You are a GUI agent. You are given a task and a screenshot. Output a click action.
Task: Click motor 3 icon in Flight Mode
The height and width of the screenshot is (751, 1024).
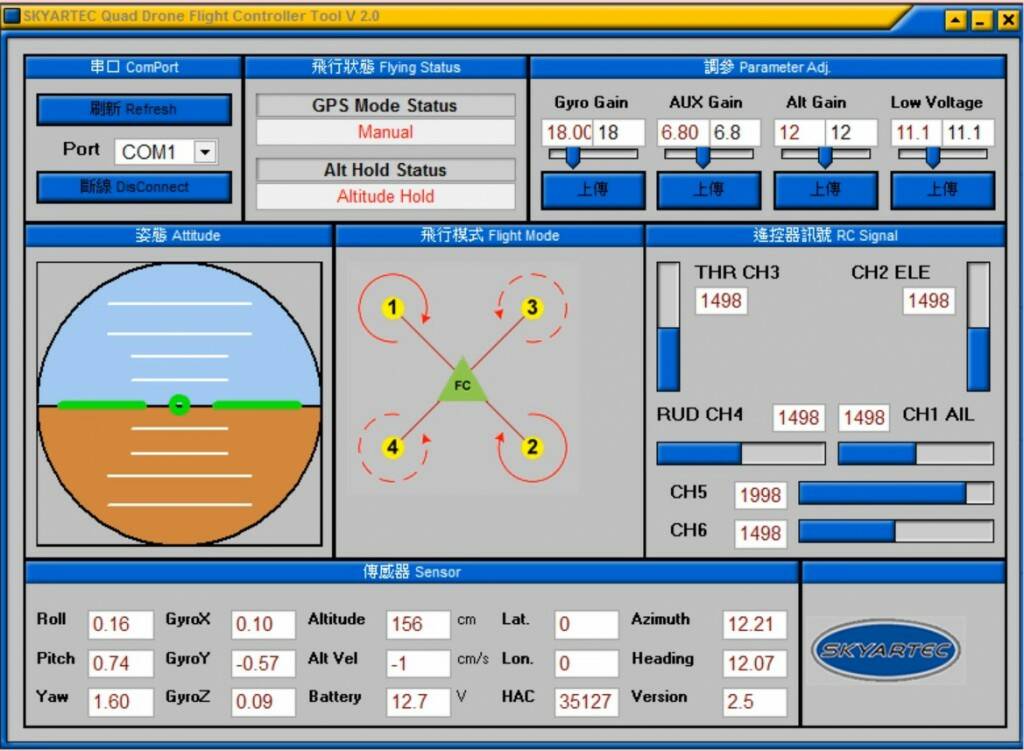(532, 307)
